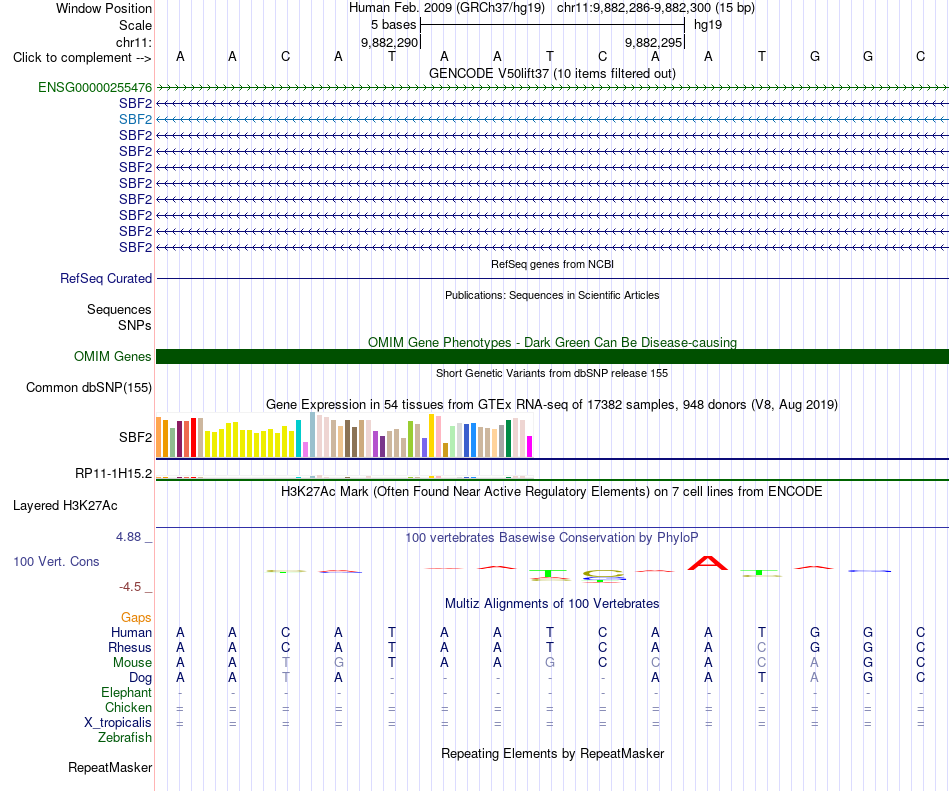Open the 'OMIM Genes' track label

(x=113, y=356)
